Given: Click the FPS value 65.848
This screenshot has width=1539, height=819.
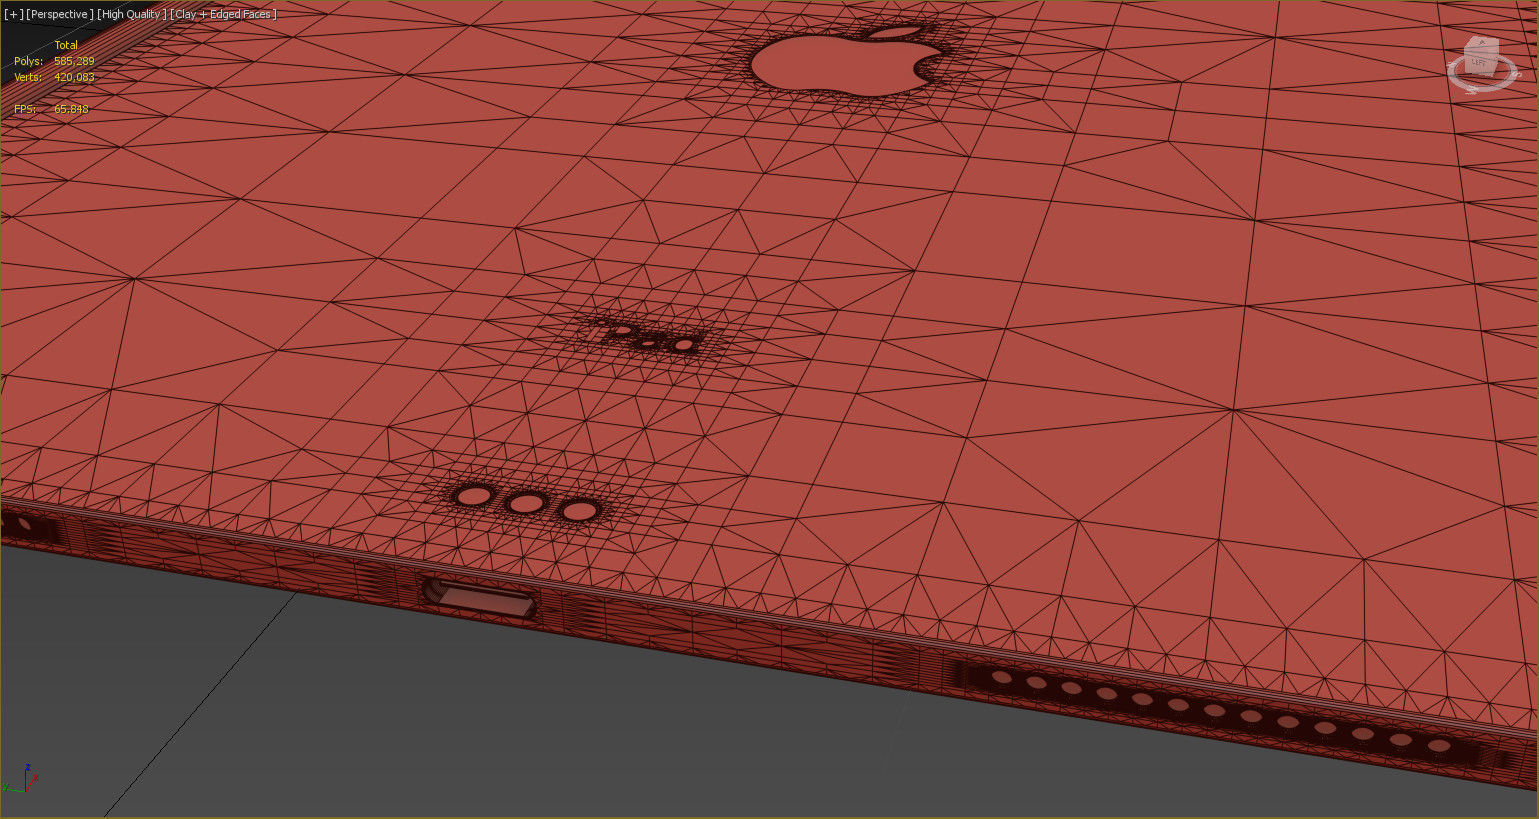Looking at the screenshot, I should 71,109.
